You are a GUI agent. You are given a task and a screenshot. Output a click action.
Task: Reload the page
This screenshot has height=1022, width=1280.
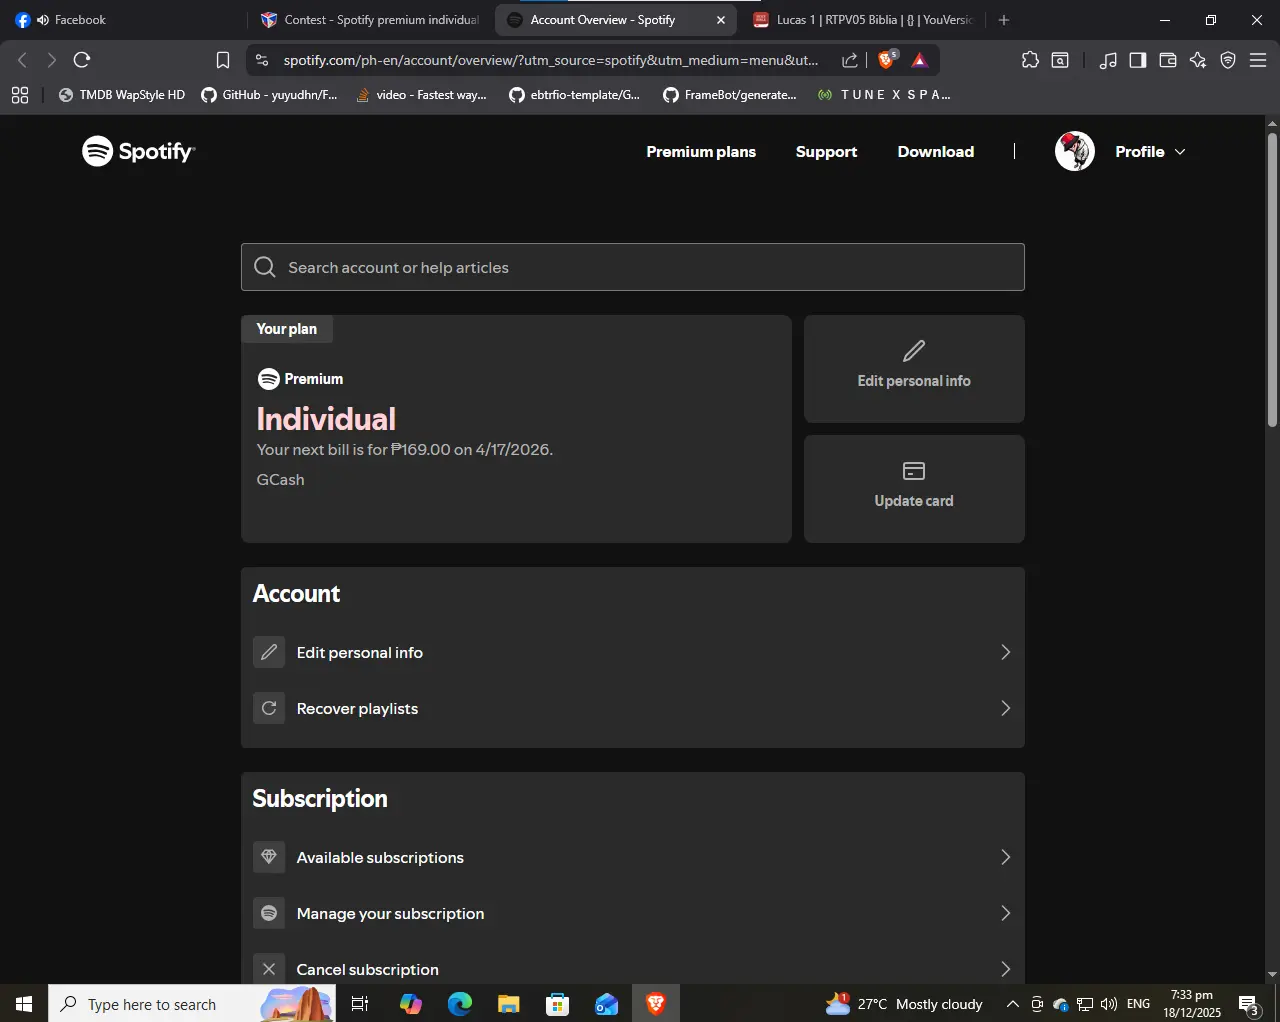point(82,60)
